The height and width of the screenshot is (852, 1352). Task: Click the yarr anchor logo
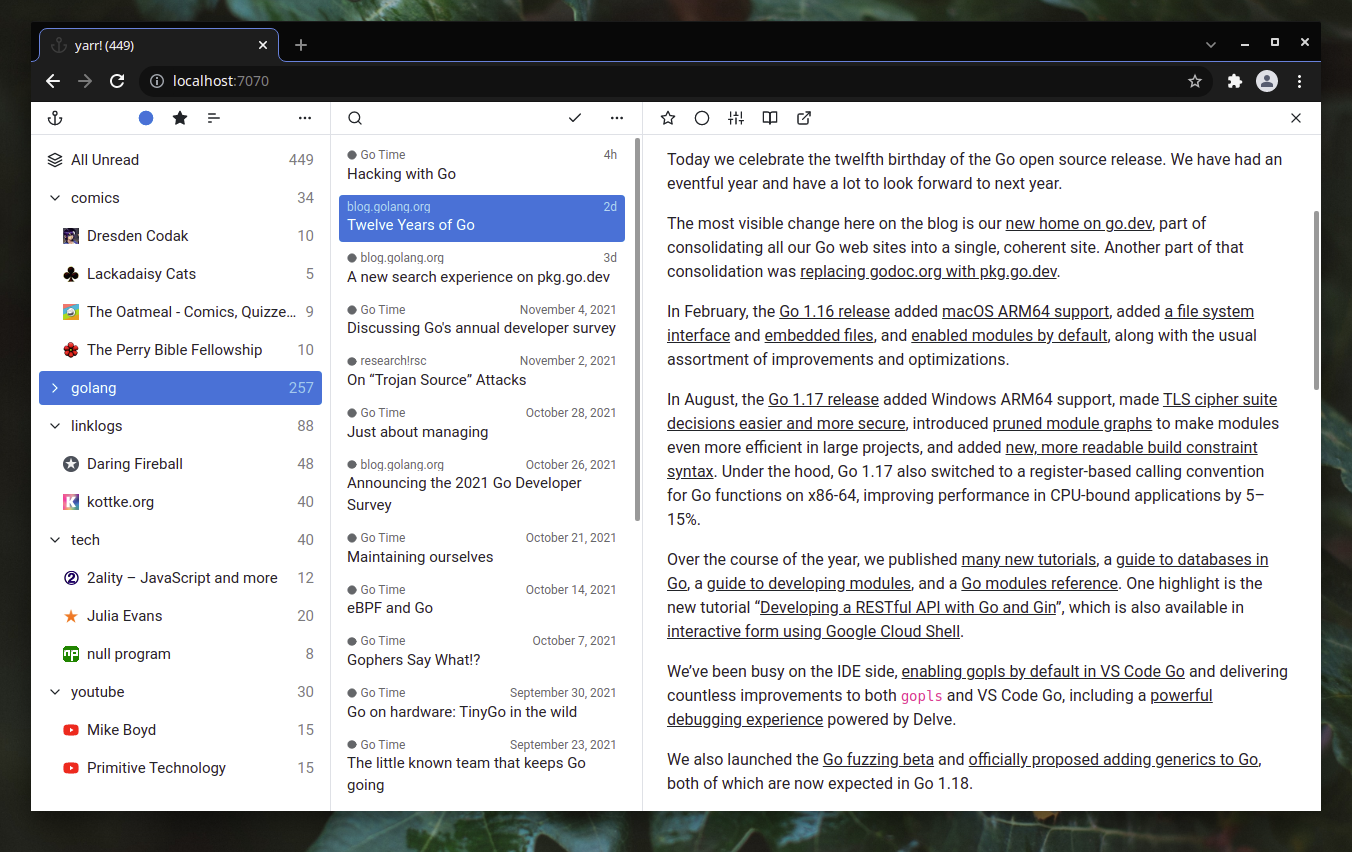coord(55,118)
